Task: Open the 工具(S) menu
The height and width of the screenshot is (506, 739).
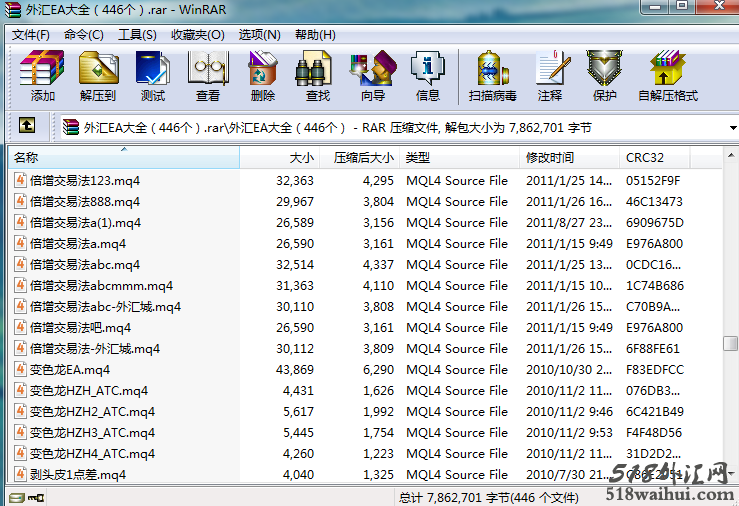Action: (x=137, y=35)
